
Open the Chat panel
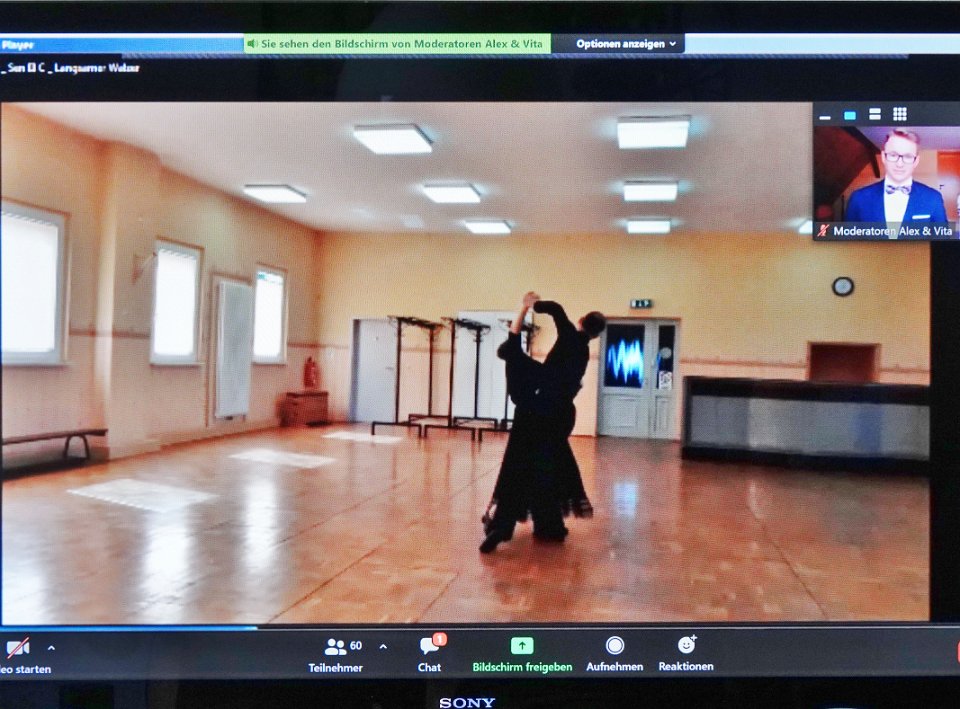point(430,655)
